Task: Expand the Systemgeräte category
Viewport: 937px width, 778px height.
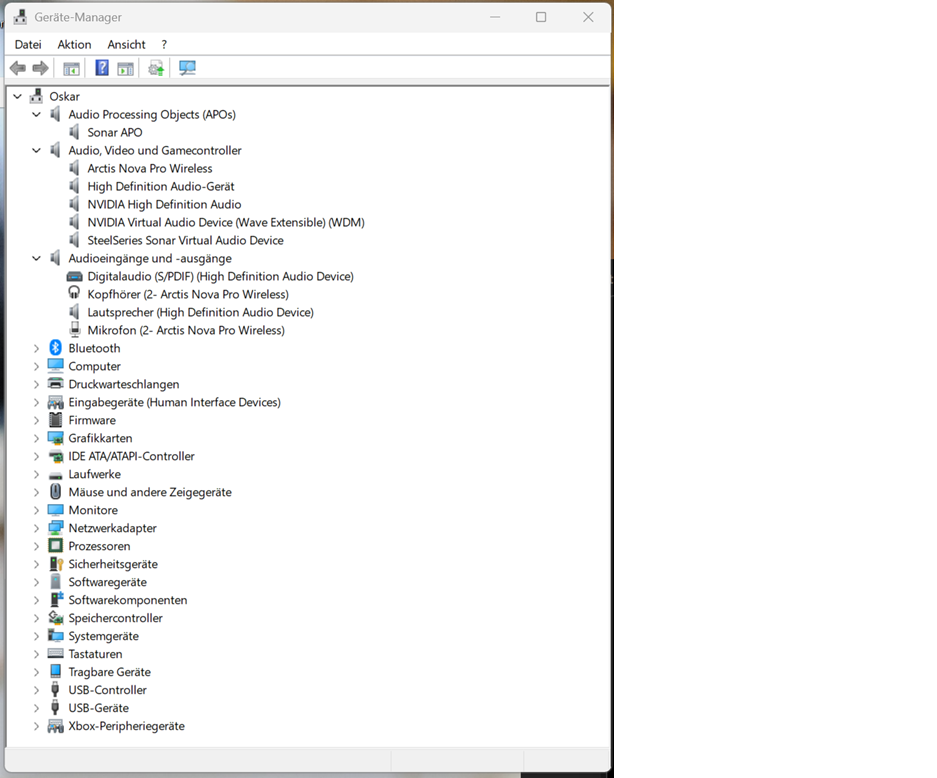Action: point(36,636)
